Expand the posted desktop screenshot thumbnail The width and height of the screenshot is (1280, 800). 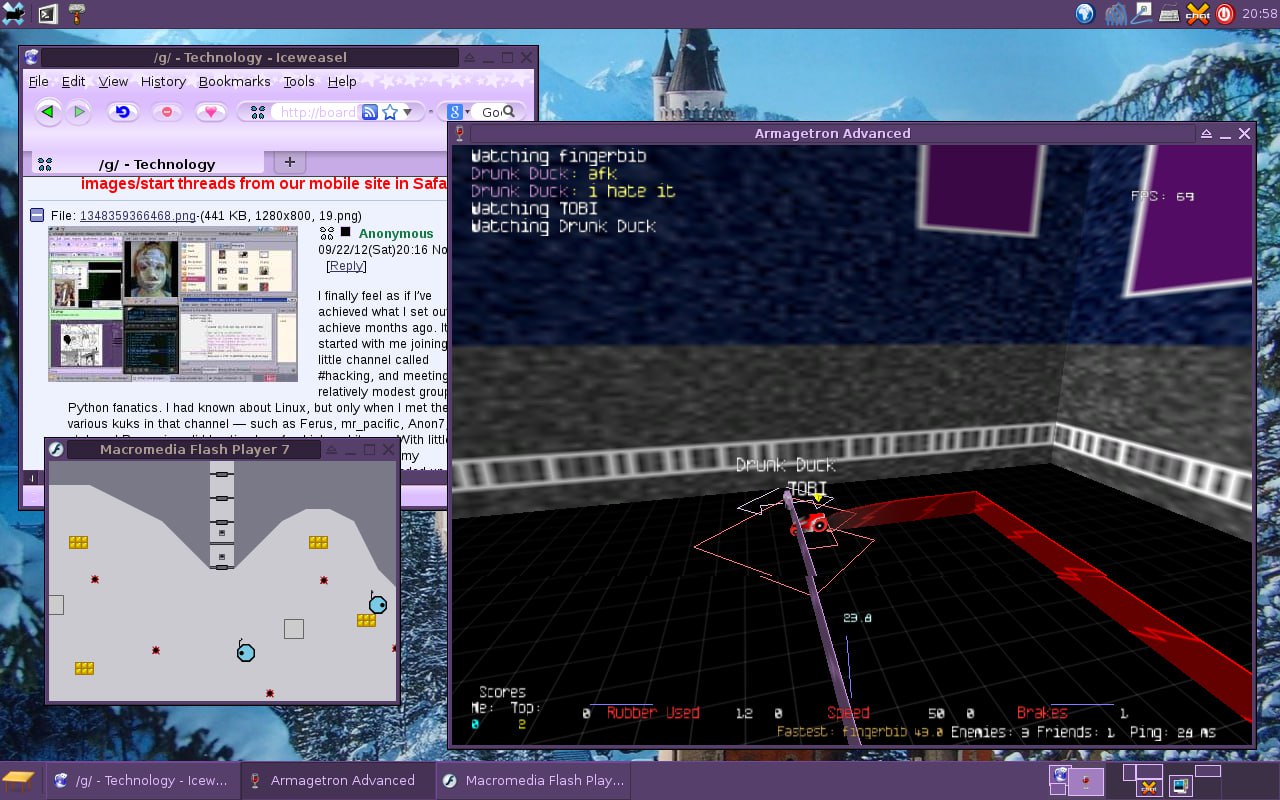tap(173, 304)
